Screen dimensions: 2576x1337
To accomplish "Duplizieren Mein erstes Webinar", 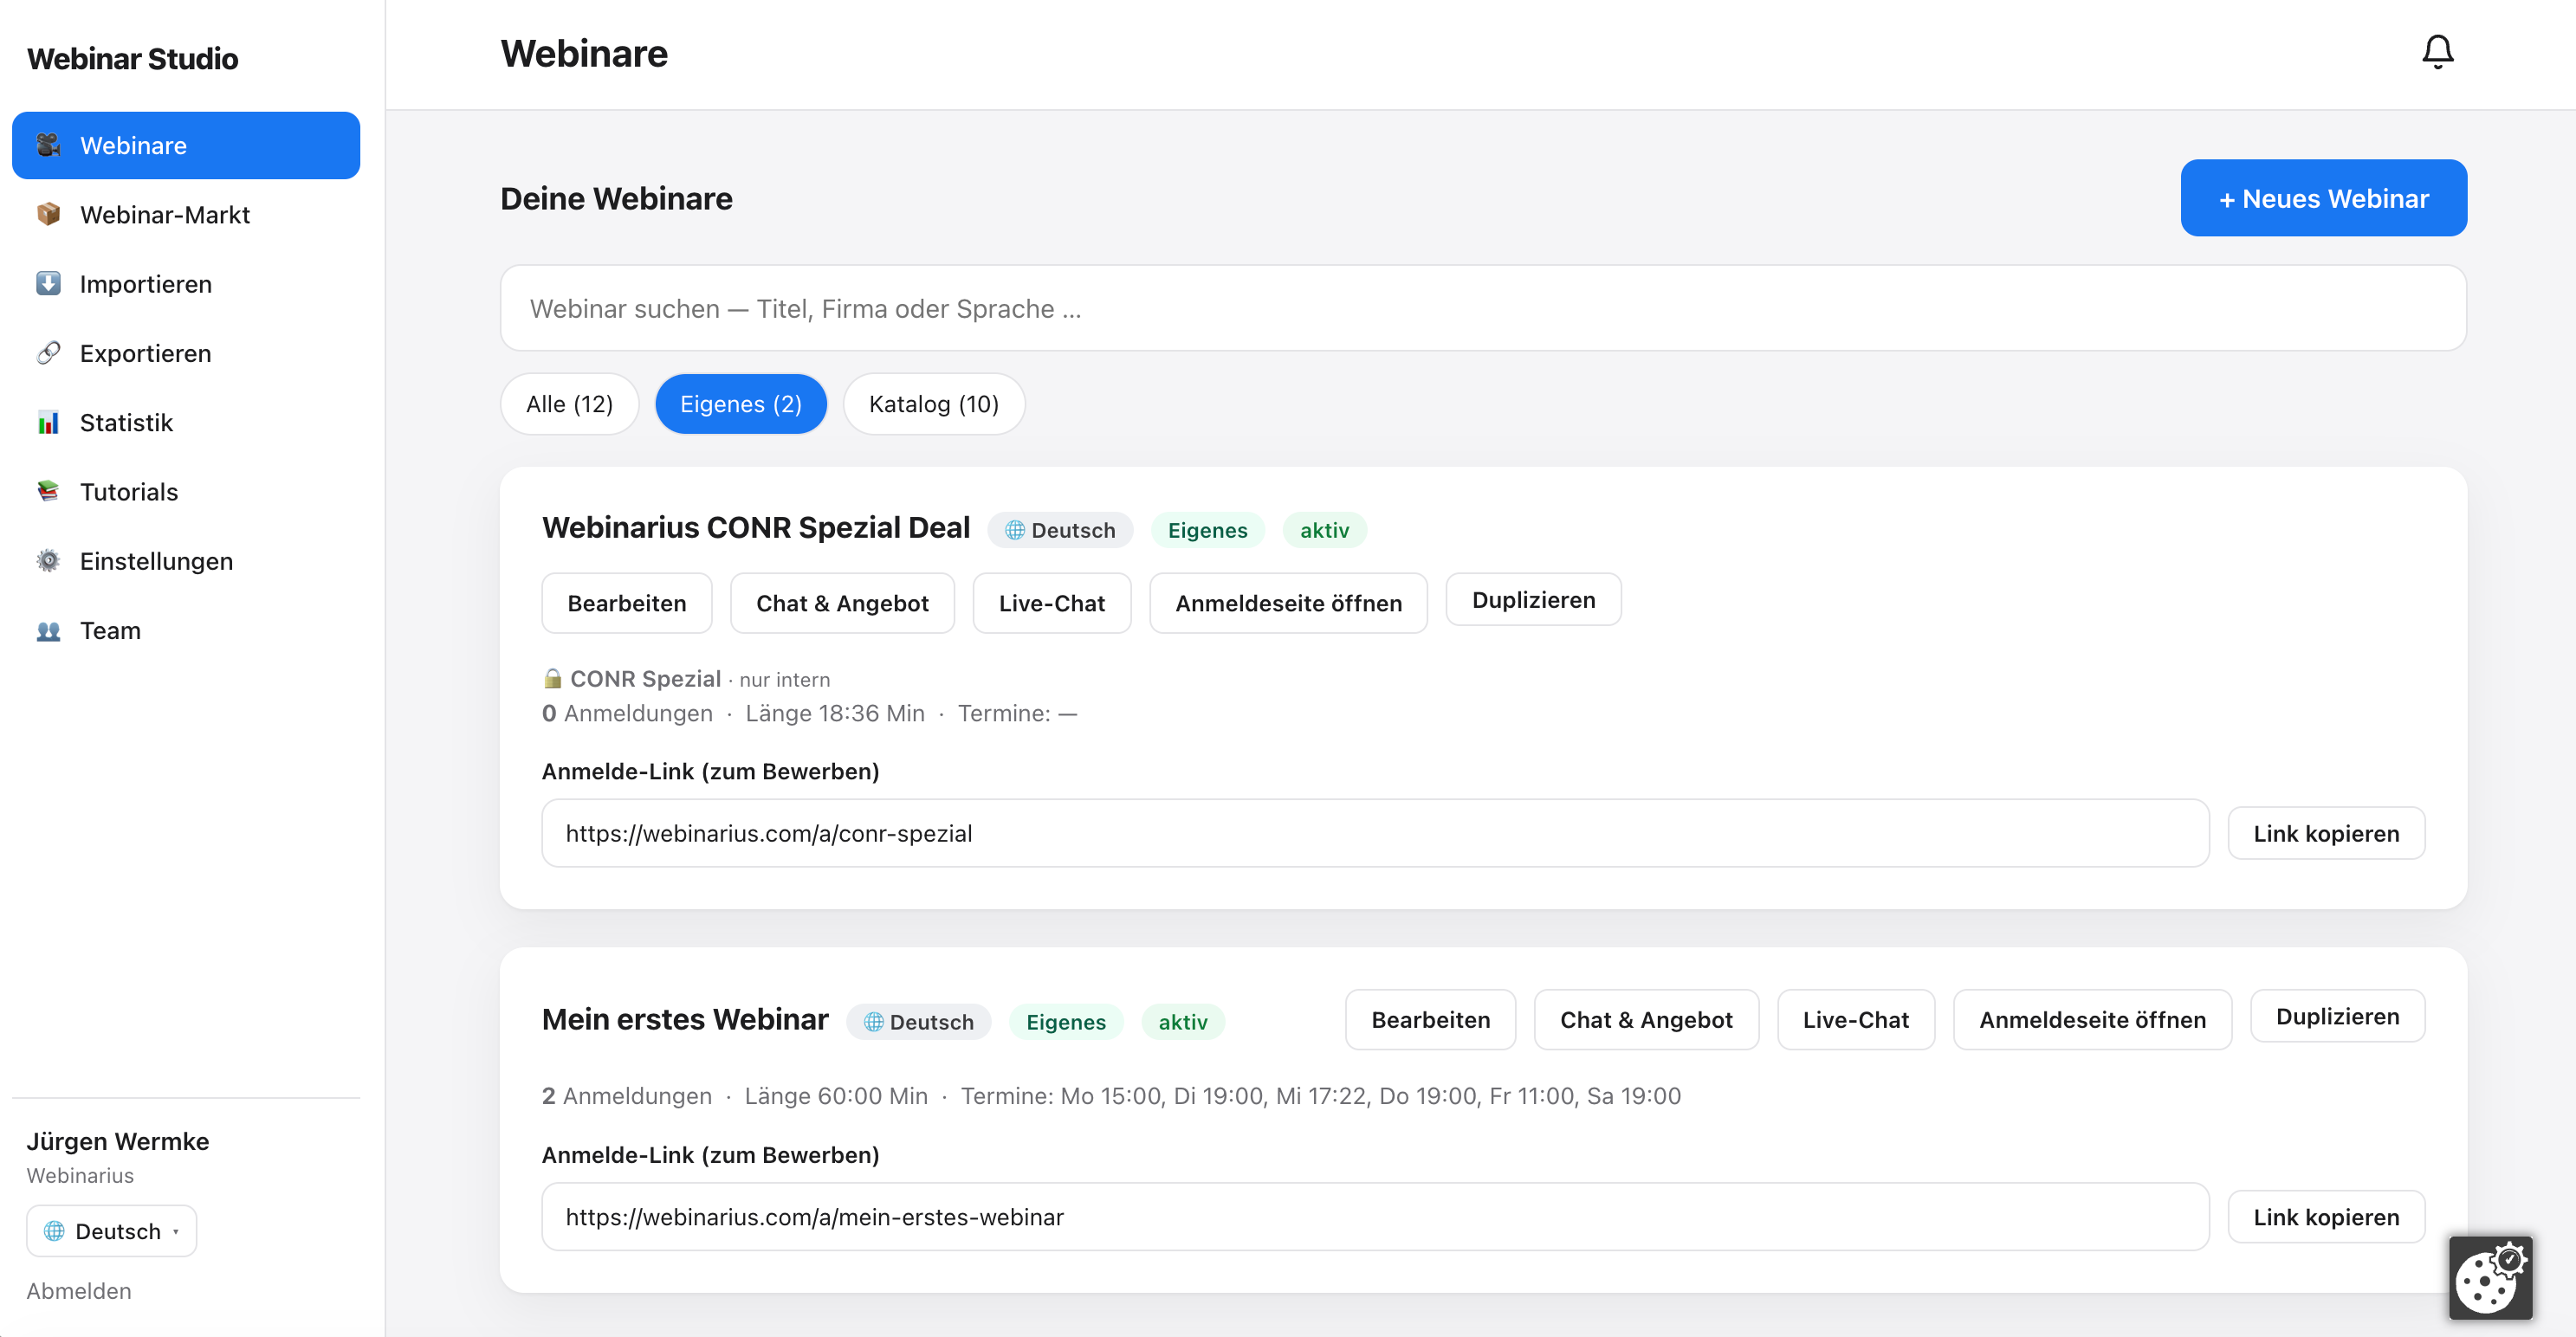I will 2337,1016.
